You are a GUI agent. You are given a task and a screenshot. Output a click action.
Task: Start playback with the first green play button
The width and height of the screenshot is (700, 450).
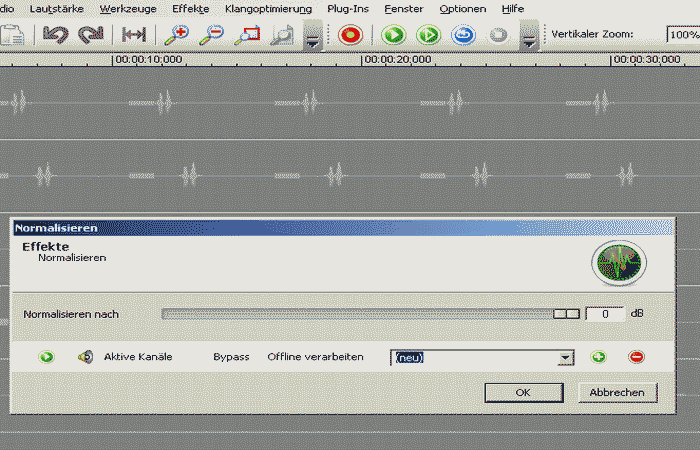click(393, 35)
